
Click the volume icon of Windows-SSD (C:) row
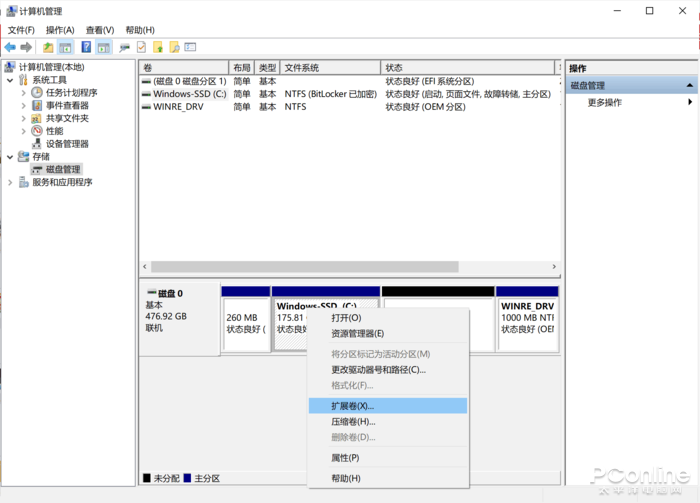146,94
